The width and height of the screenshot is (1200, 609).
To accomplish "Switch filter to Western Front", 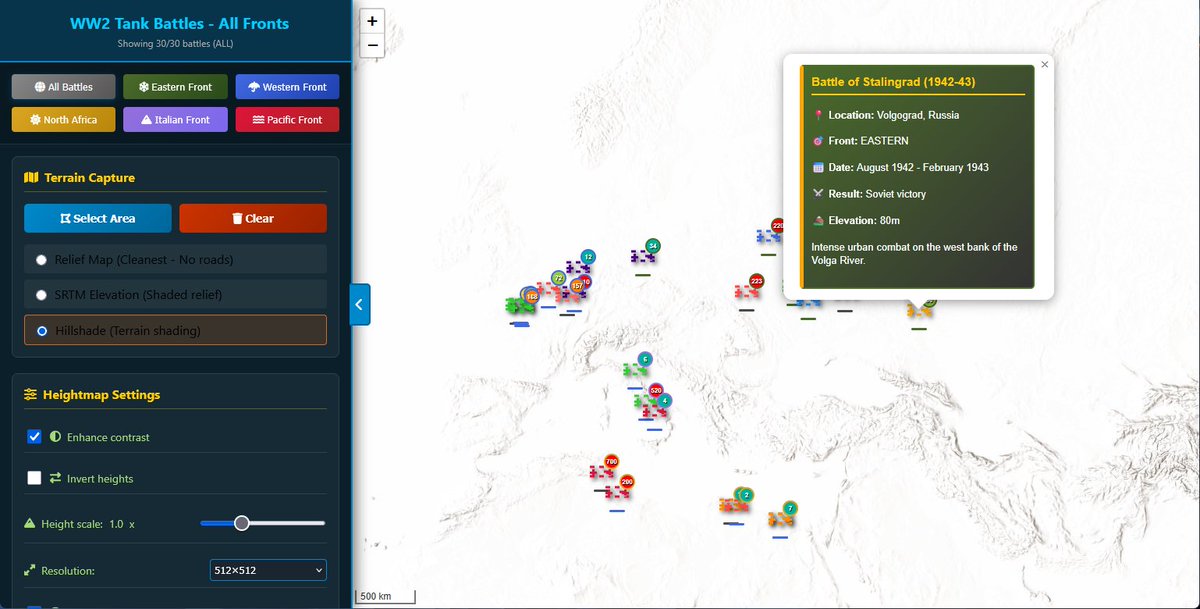I will 287,87.
